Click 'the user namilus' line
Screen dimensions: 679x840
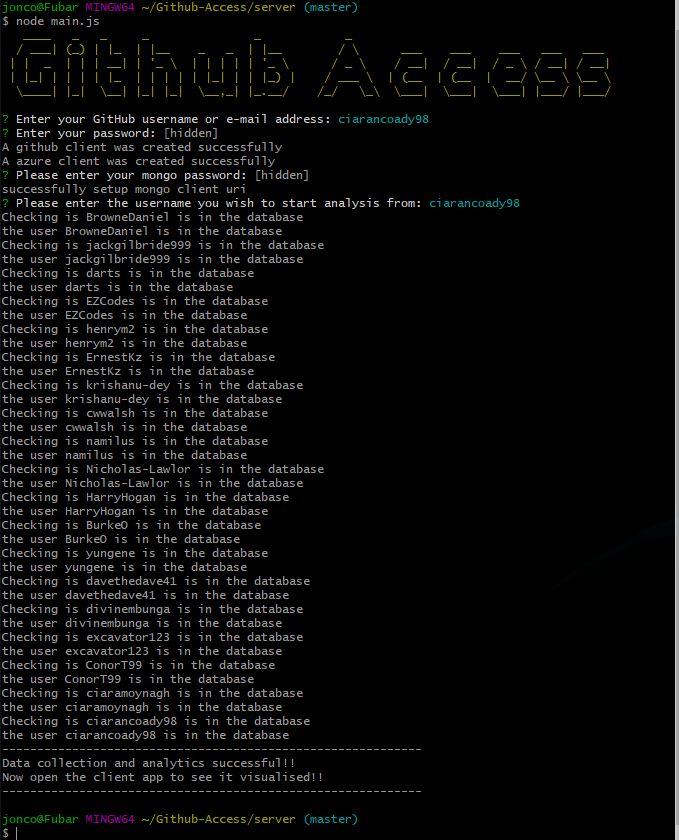(x=124, y=455)
